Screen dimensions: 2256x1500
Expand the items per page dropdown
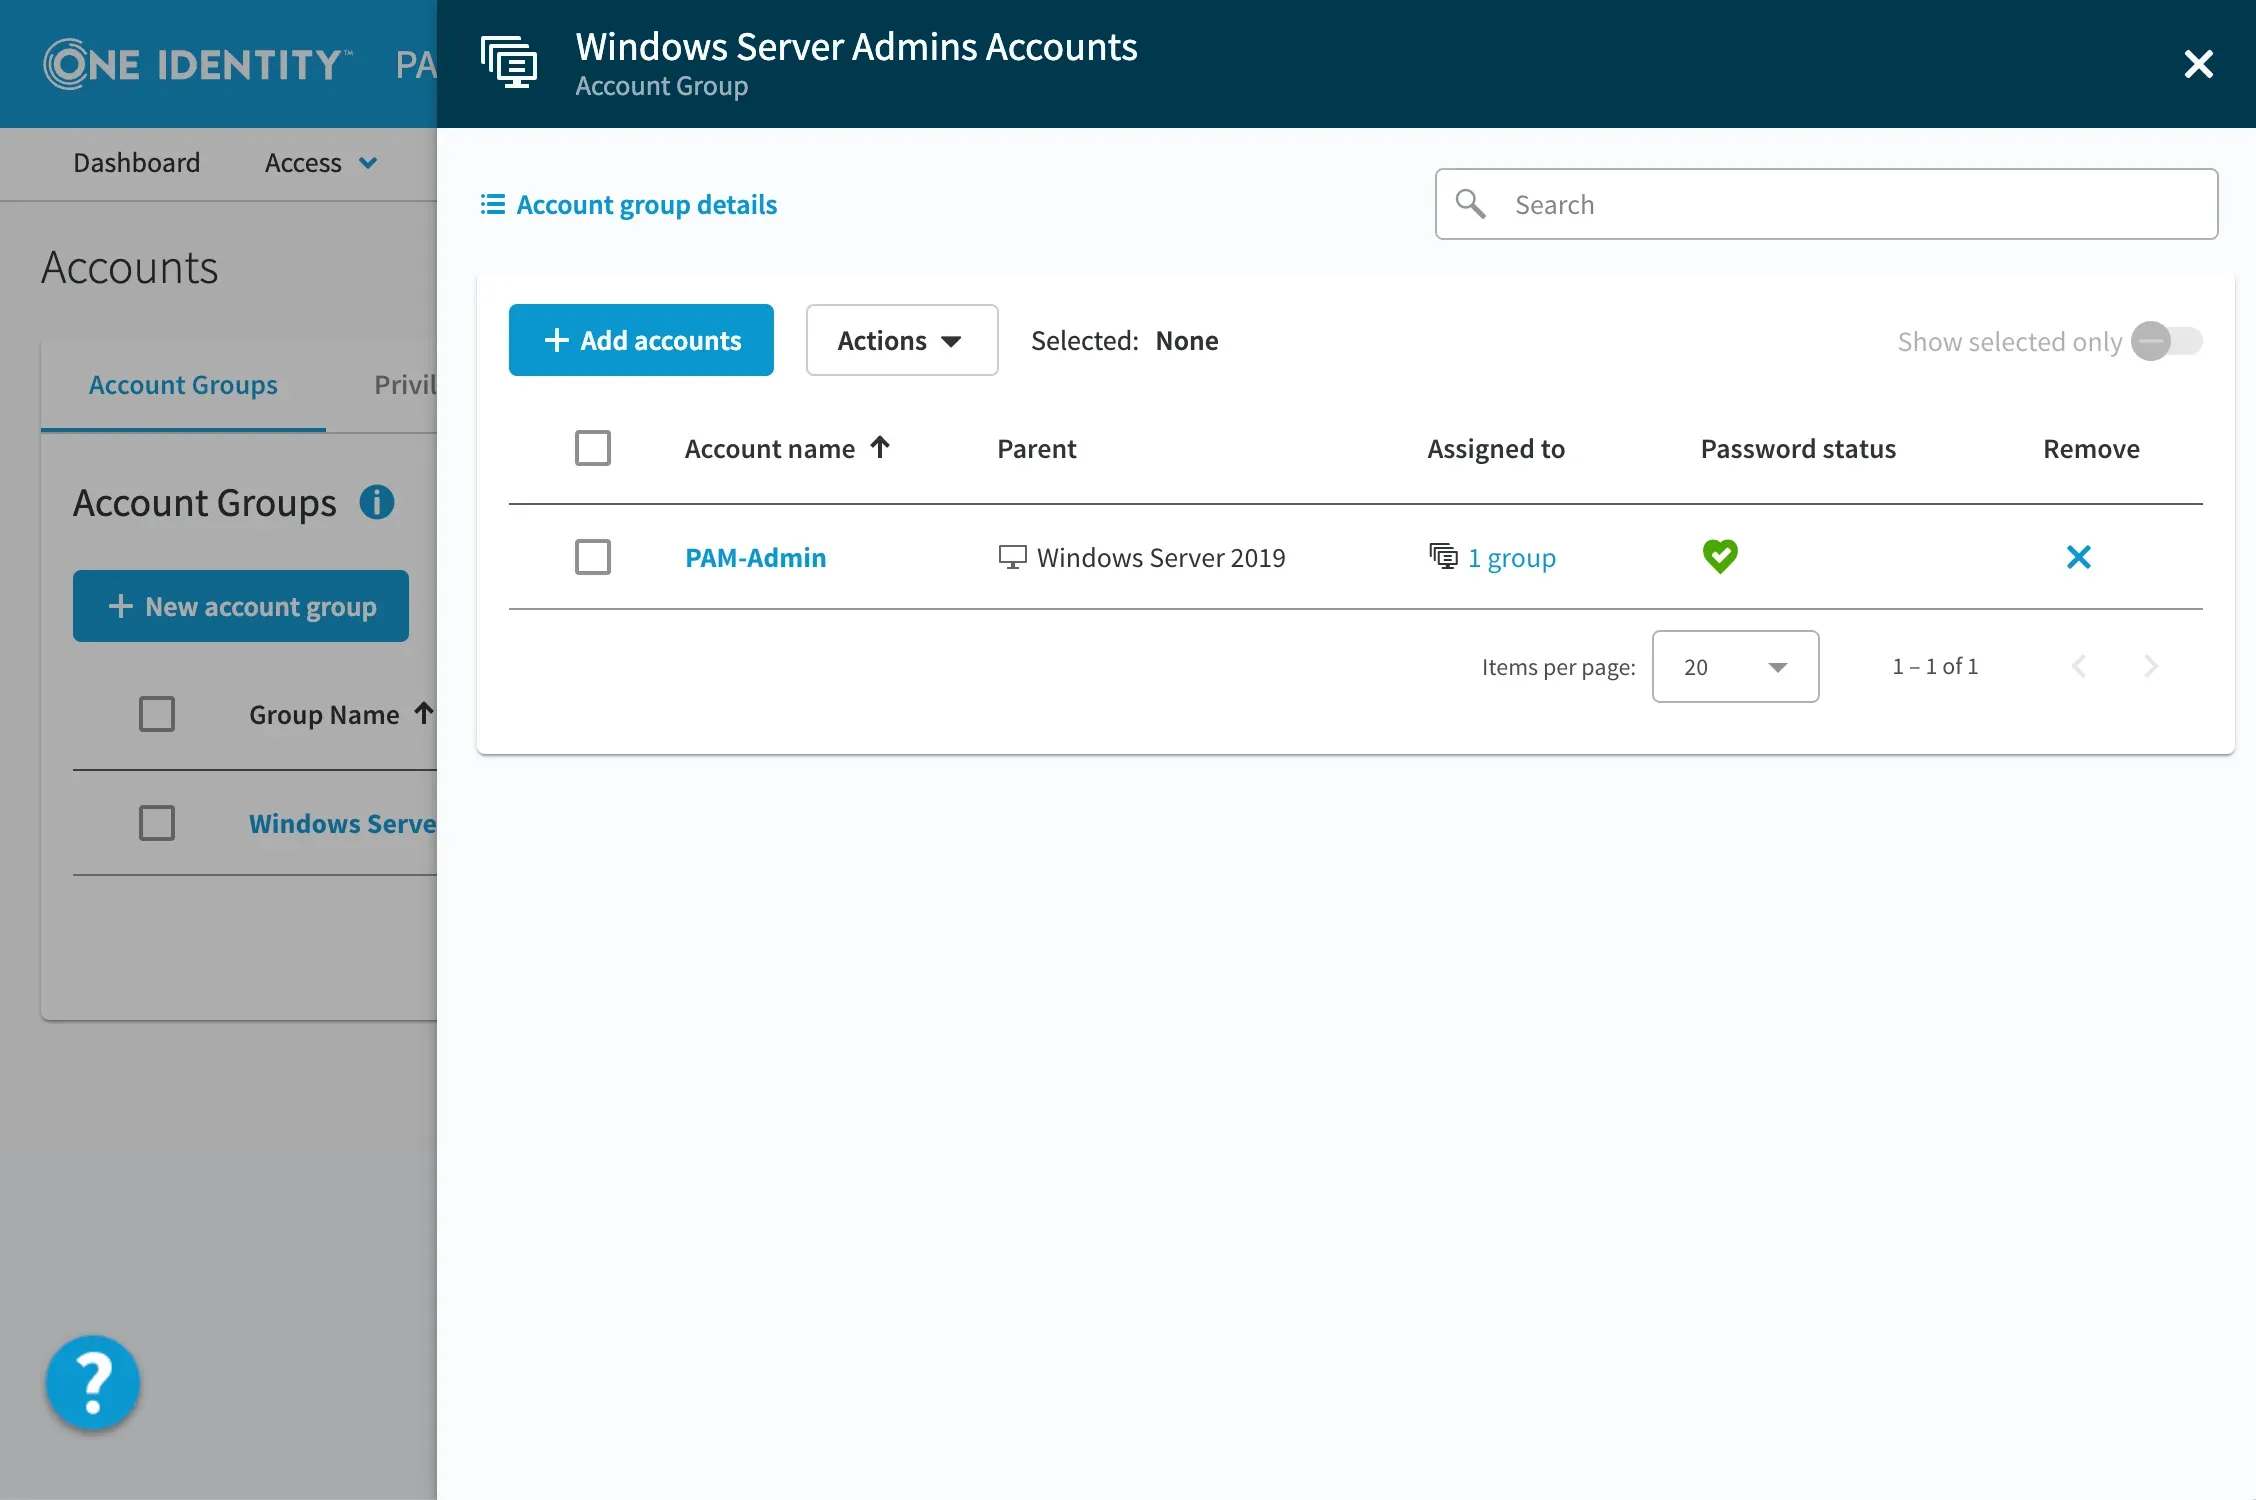click(x=1735, y=667)
